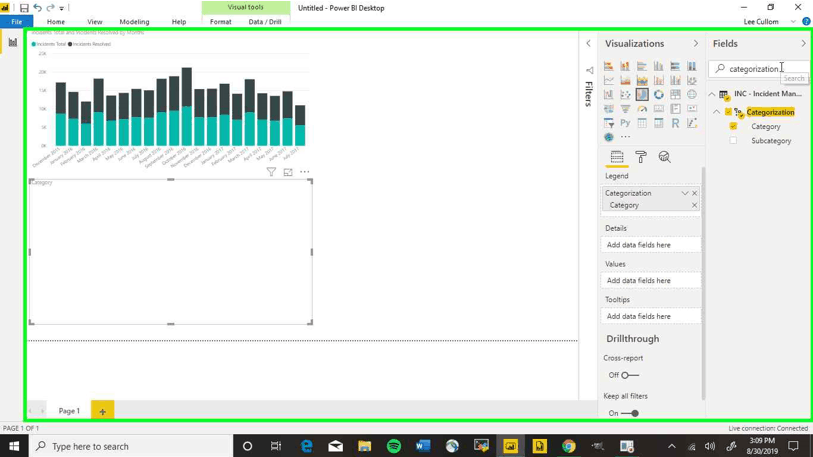813x457 pixels.
Task: Select the 100% stacked column chart visual
Action: tap(692, 66)
